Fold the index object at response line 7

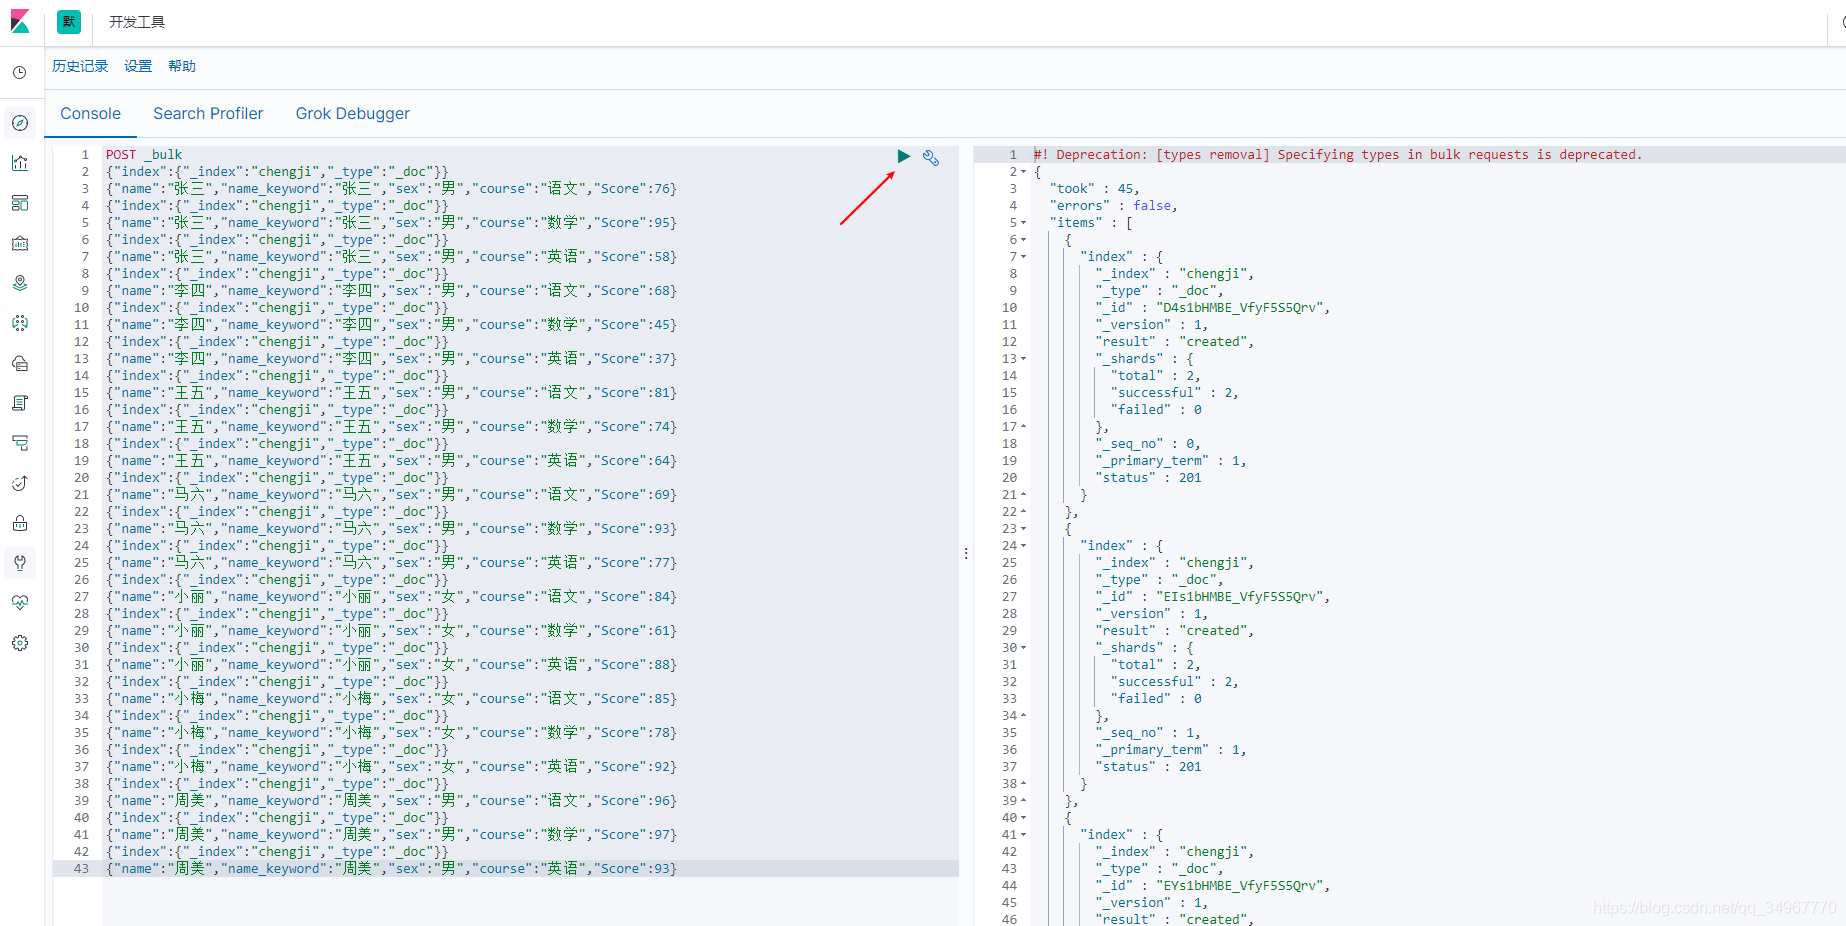(1024, 257)
